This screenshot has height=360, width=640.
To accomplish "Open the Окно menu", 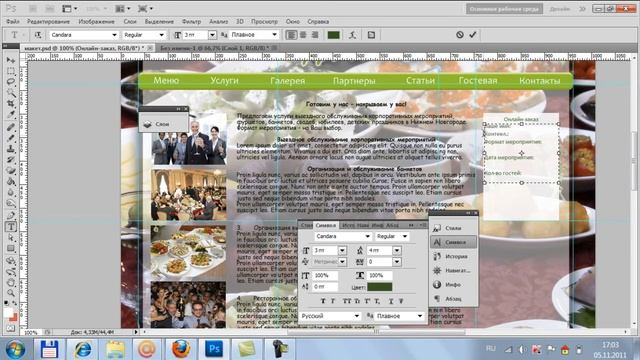I will click(x=293, y=22).
